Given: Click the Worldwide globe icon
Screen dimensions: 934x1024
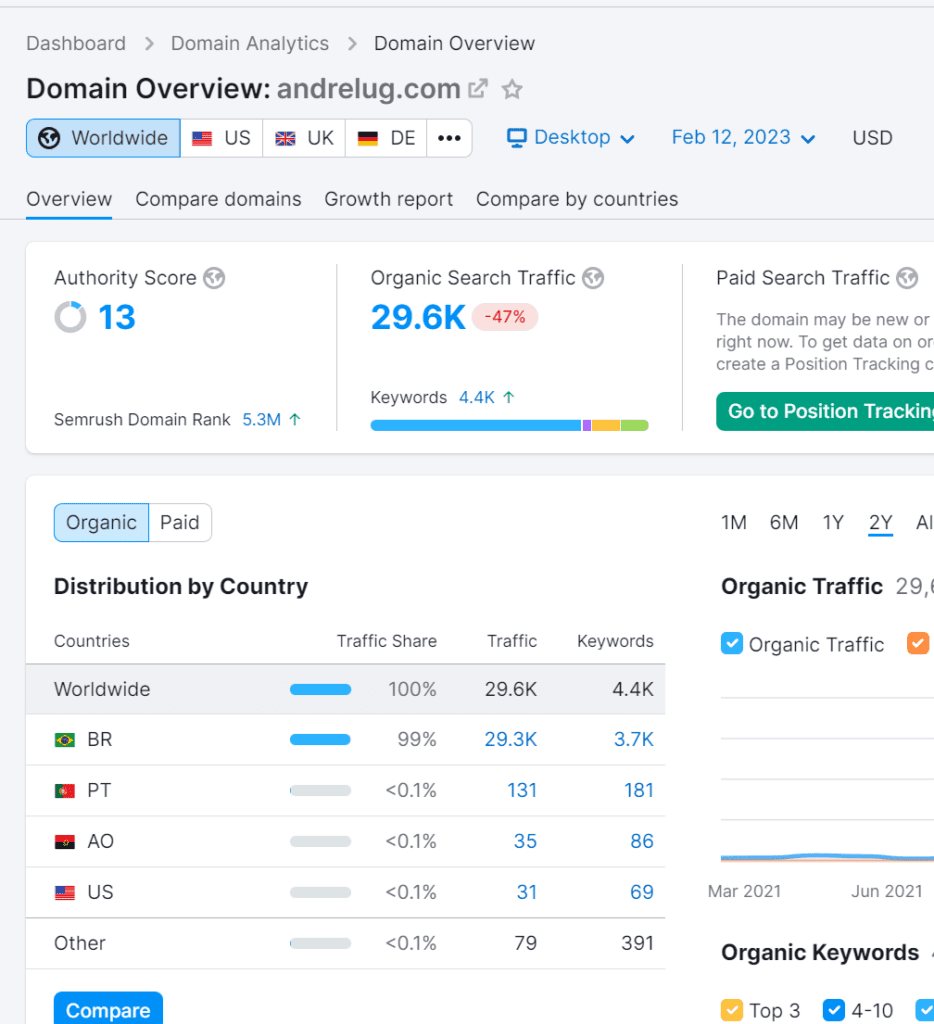Looking at the screenshot, I should (49, 138).
